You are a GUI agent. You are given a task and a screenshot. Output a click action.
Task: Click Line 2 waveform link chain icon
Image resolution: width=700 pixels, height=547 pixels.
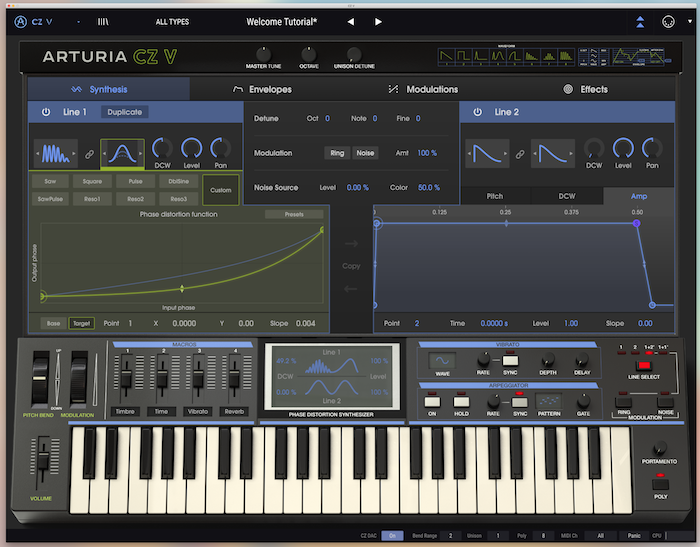[520, 154]
